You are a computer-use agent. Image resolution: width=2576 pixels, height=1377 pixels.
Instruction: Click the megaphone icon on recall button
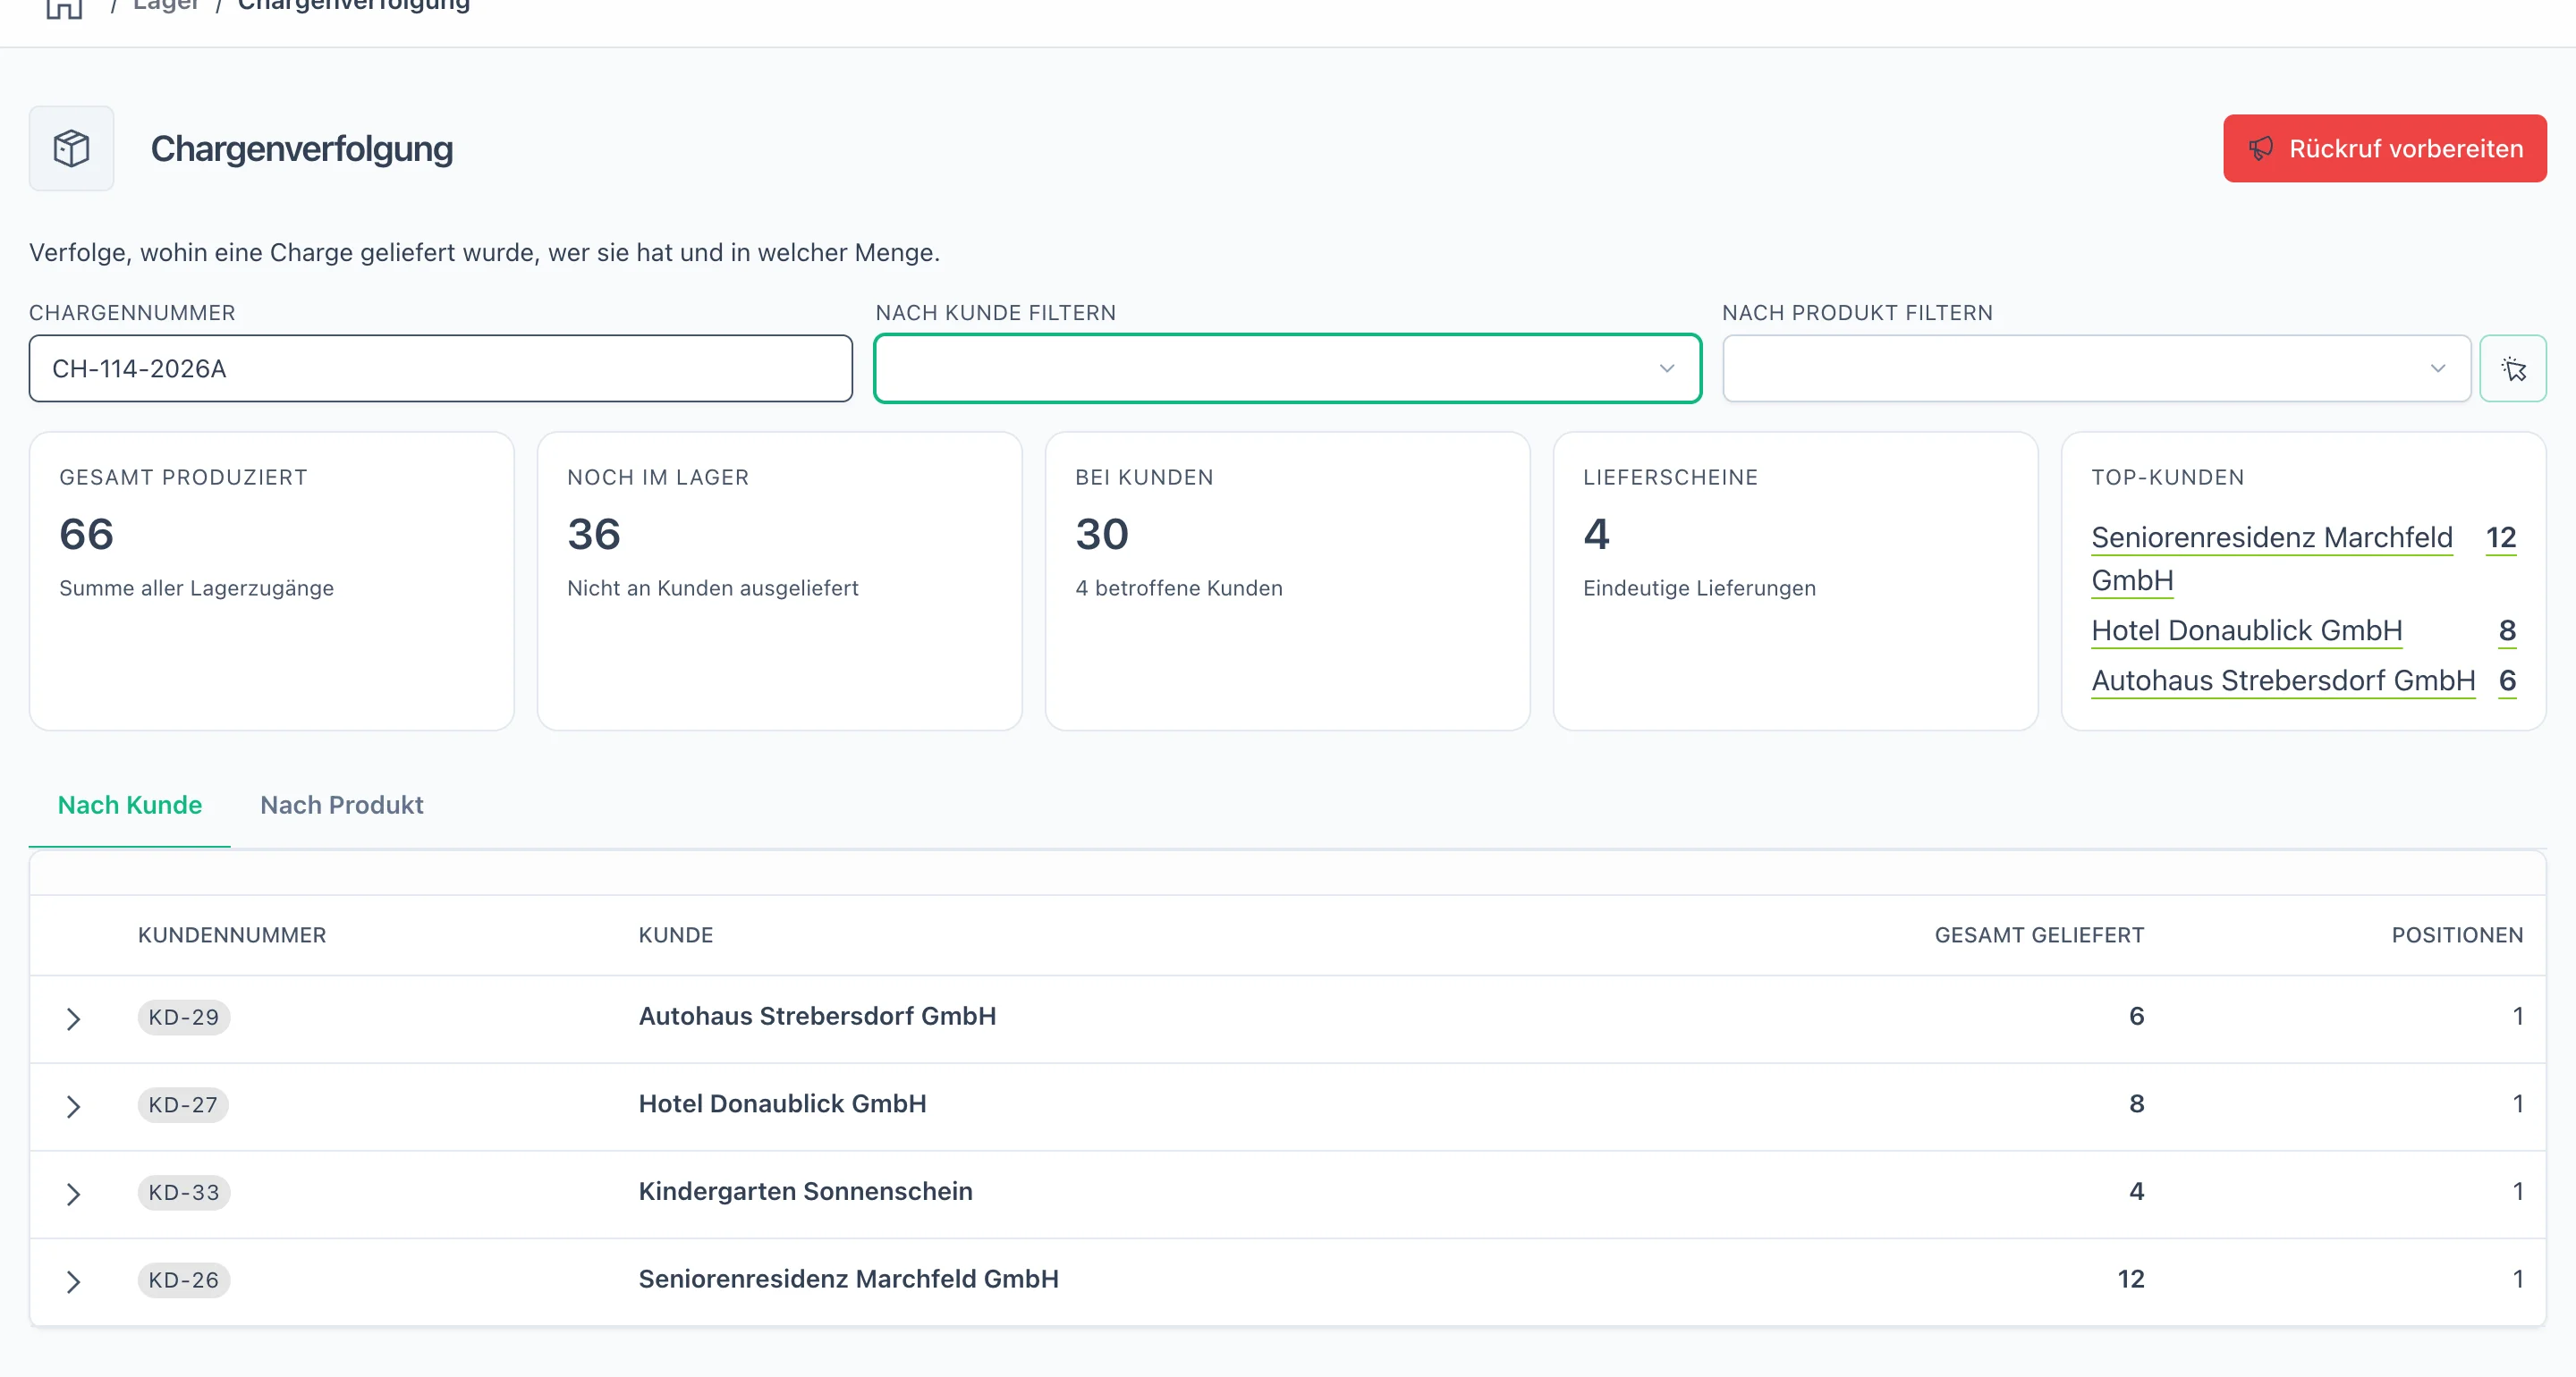tap(2261, 149)
